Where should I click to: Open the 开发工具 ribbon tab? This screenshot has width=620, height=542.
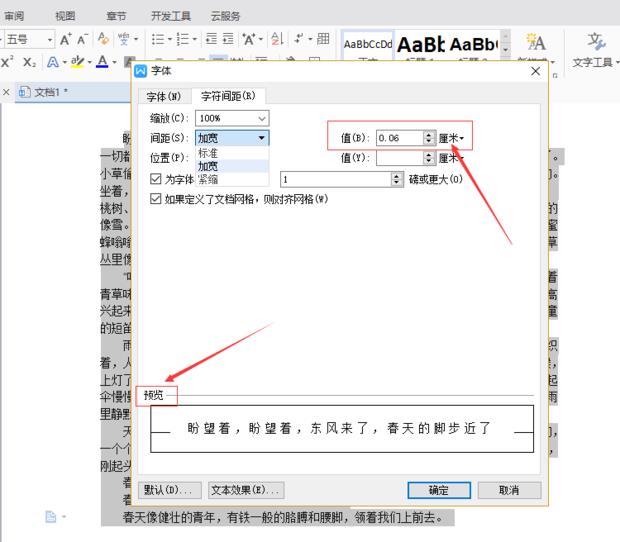171,16
